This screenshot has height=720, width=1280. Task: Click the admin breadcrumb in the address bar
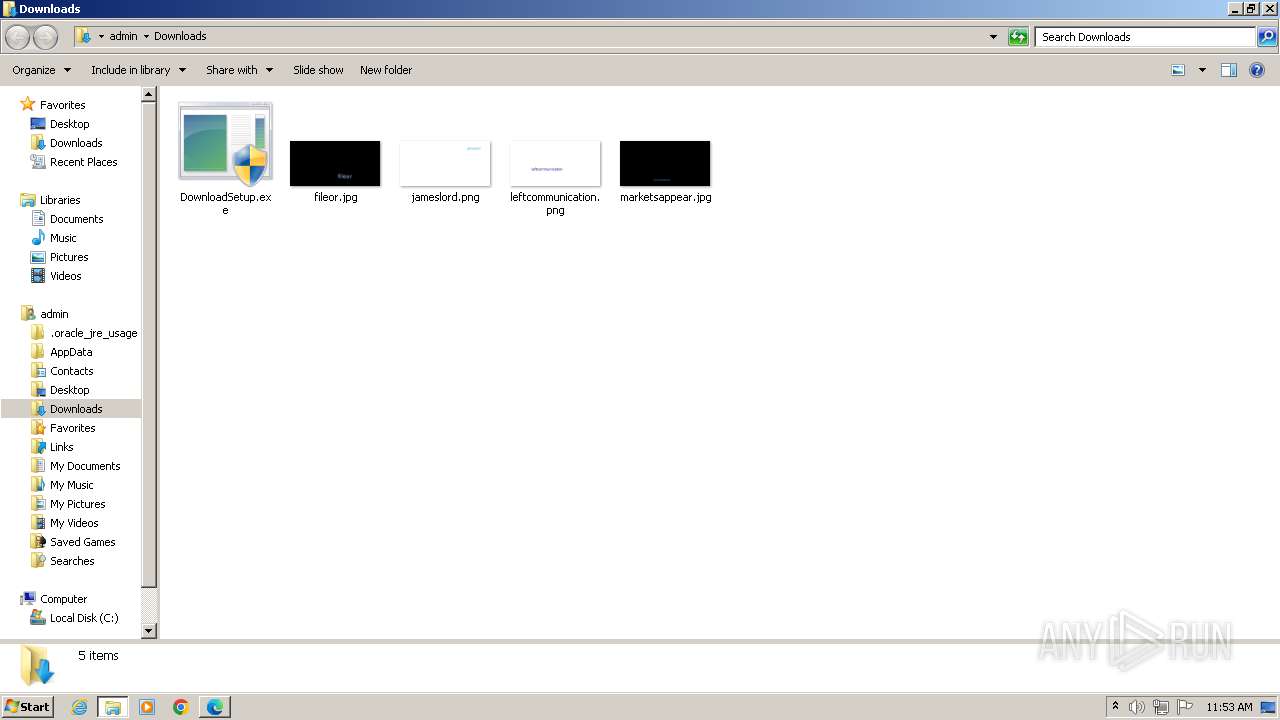coord(123,37)
